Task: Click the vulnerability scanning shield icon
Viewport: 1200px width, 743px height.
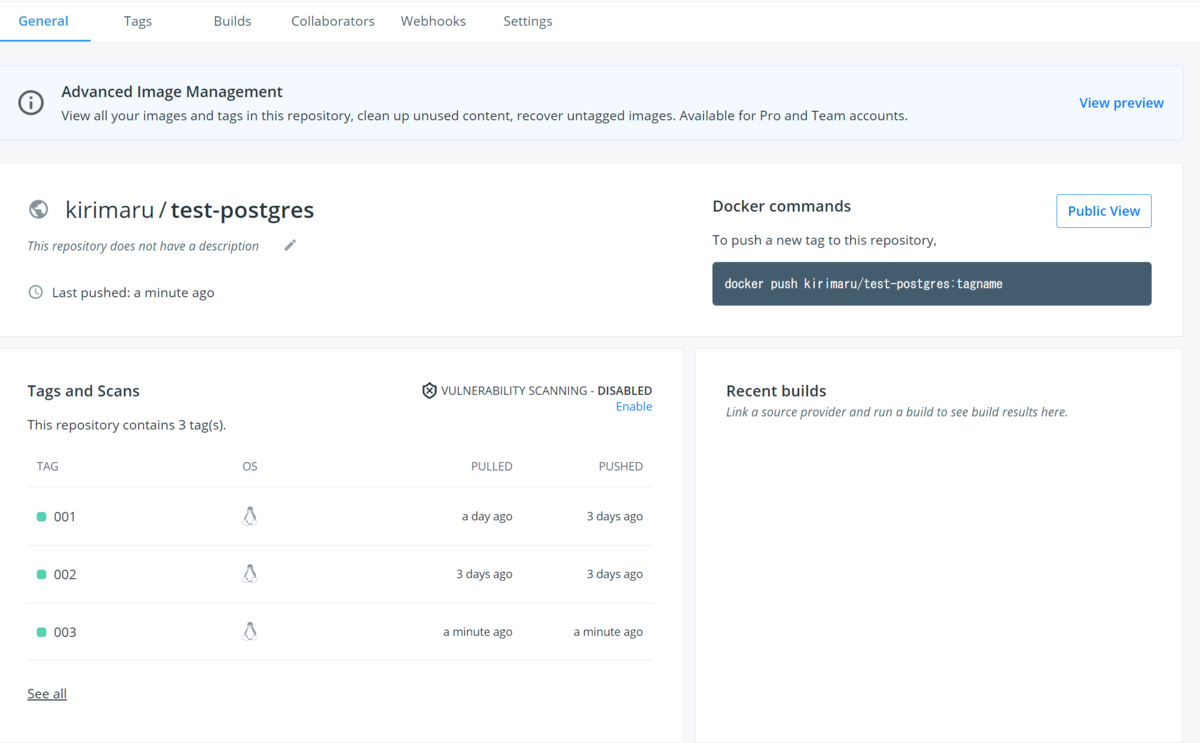Action: pos(429,391)
